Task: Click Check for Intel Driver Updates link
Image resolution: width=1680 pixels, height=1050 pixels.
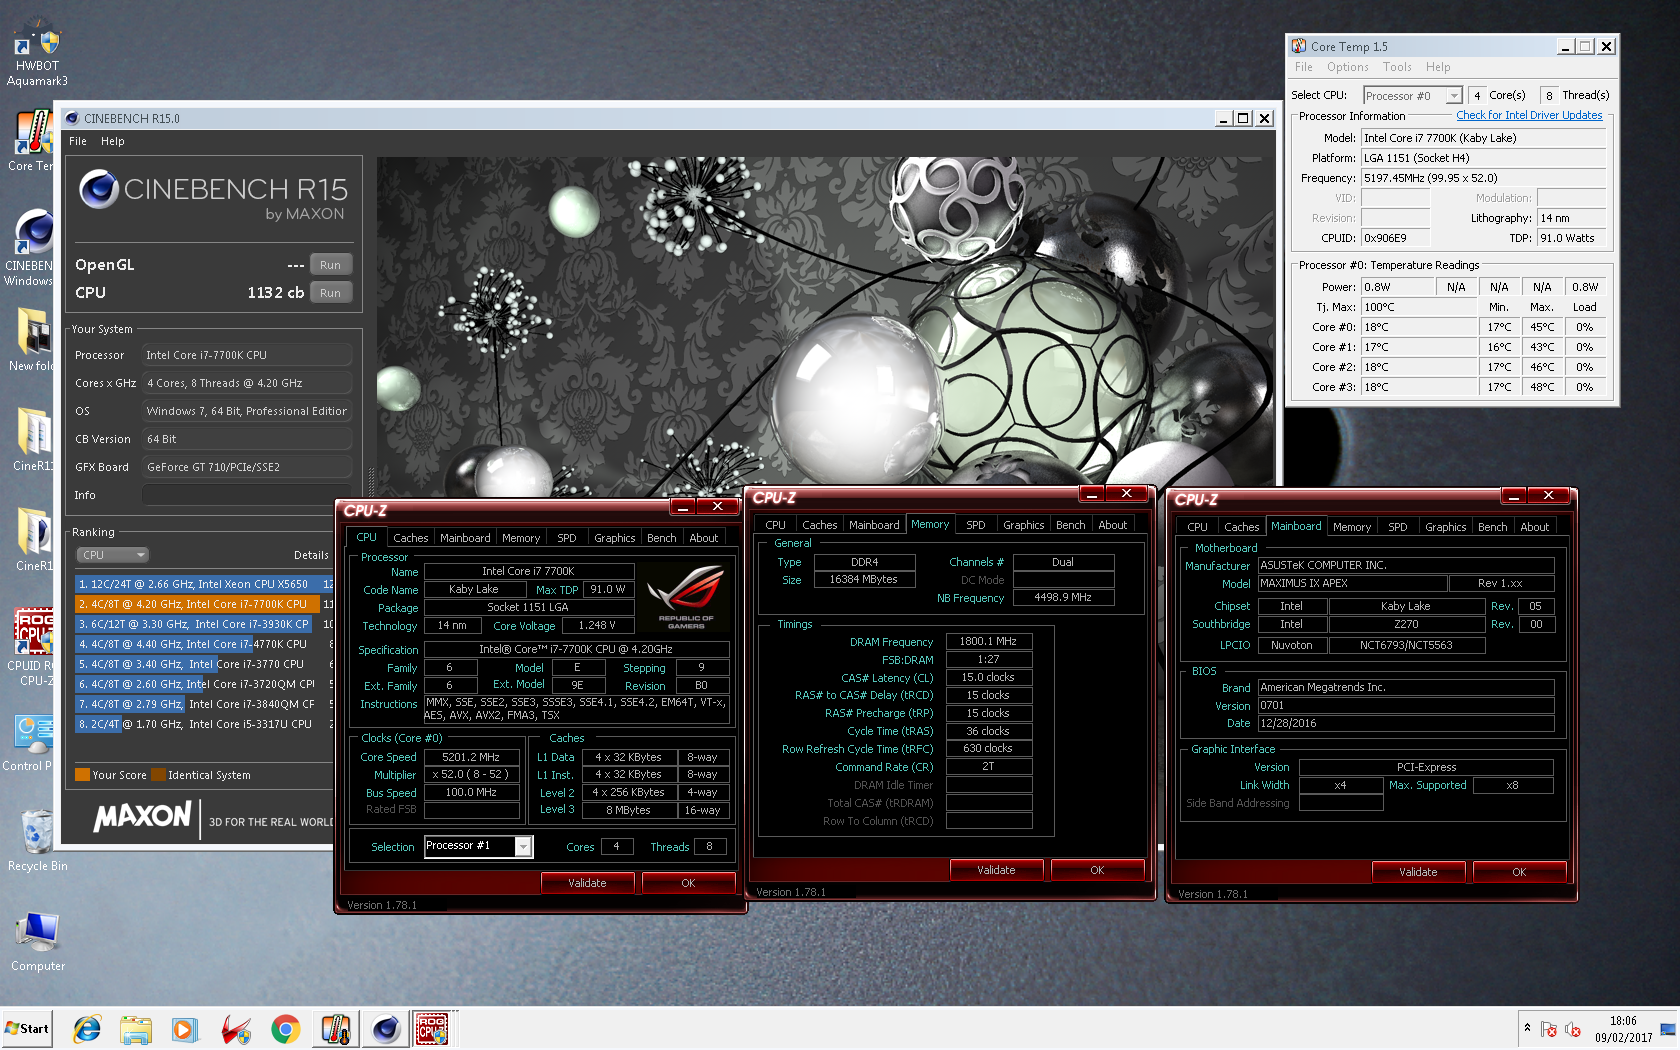Action: click(1529, 116)
